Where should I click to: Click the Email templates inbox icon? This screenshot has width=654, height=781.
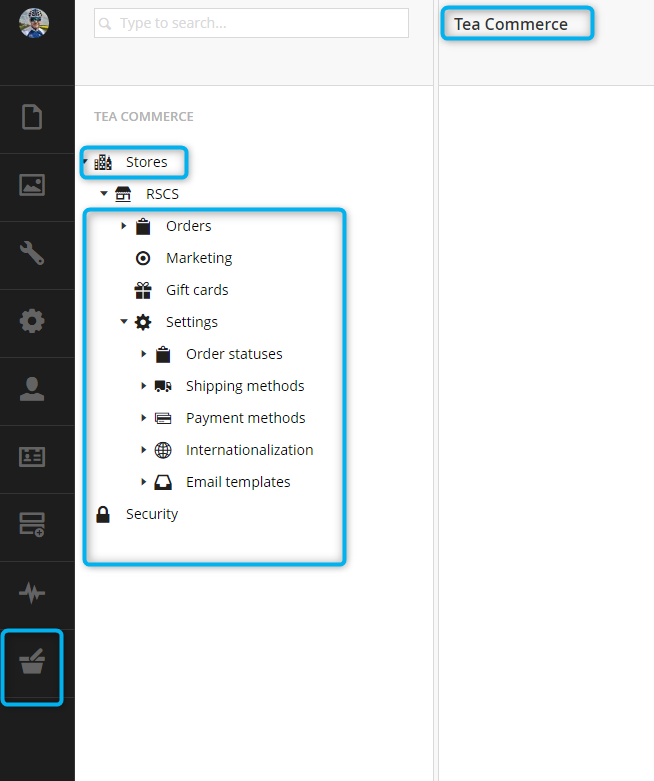(x=163, y=482)
